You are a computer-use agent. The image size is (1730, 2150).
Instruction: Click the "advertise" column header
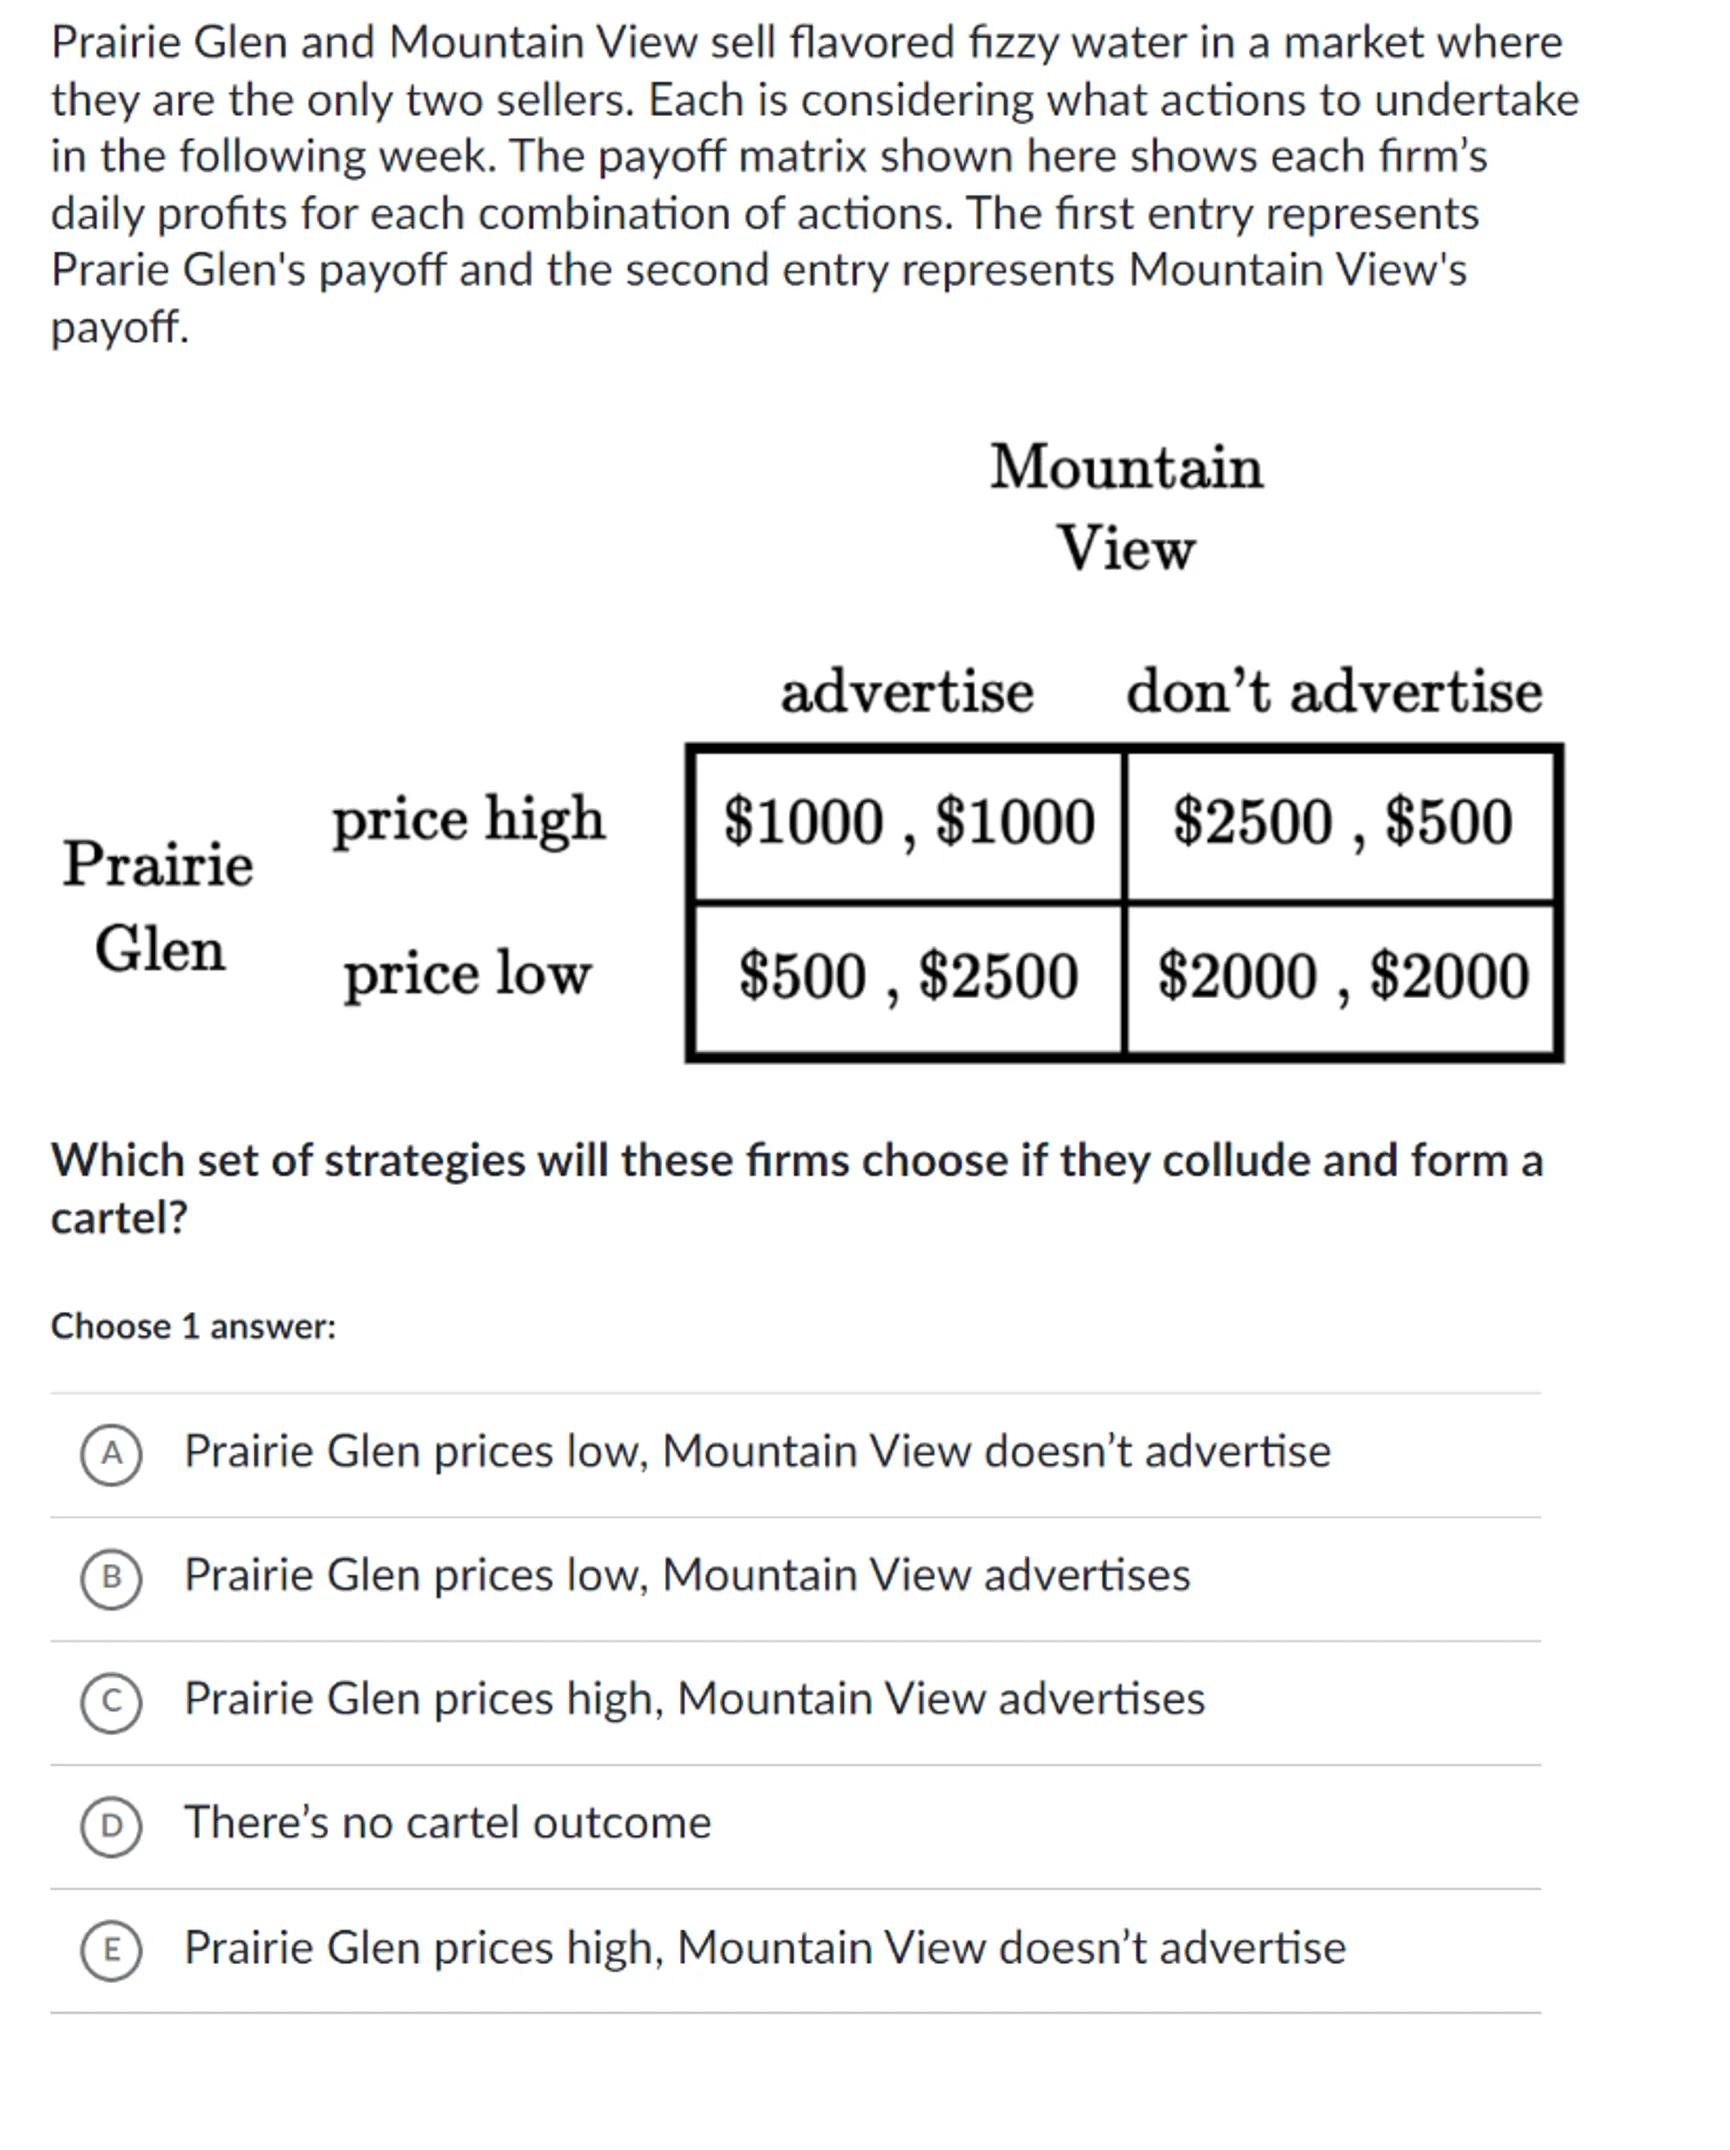point(906,692)
